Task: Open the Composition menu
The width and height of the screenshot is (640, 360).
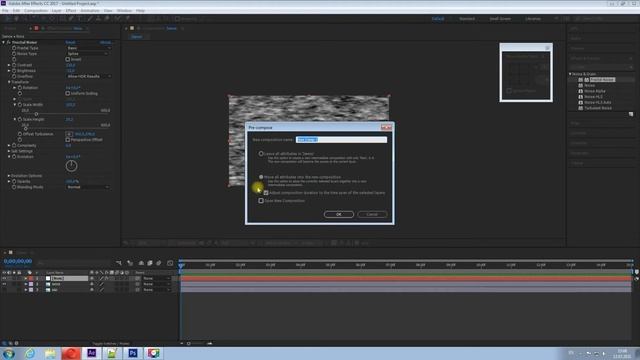Action: pyautogui.click(x=36, y=11)
